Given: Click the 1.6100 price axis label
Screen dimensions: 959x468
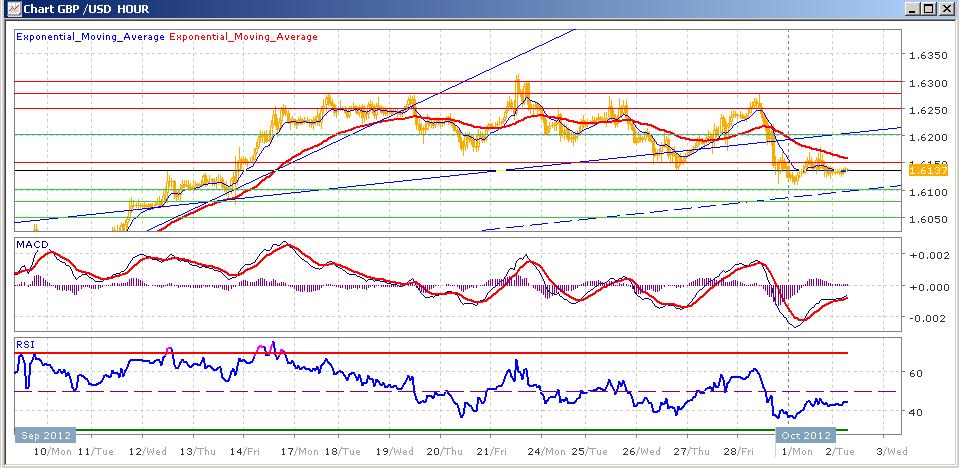Looking at the screenshot, I should click(x=927, y=192).
